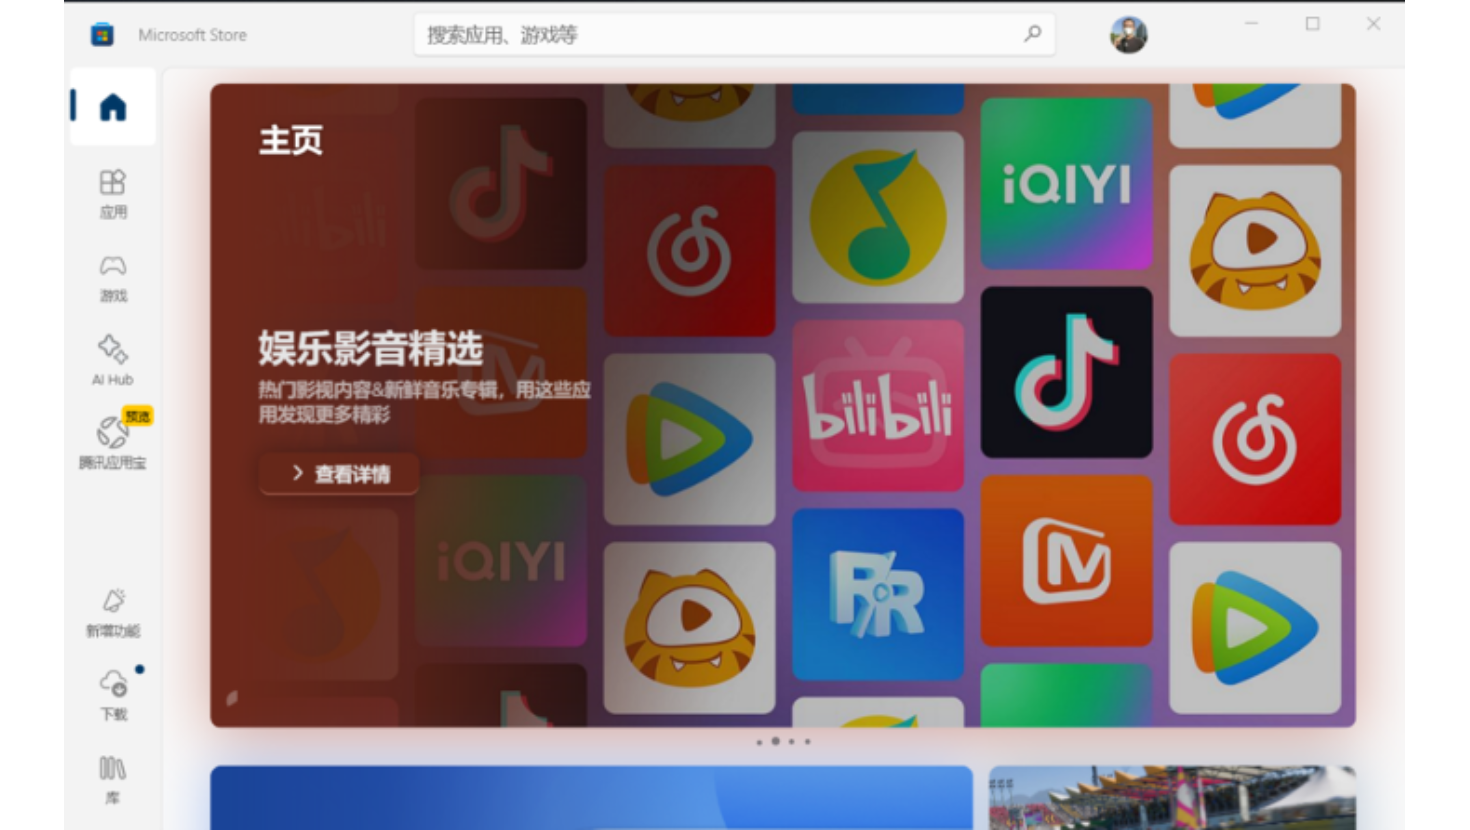Image resolution: width=1470 pixels, height=830 pixels.
Task: Click the Microsoft Store logo icon
Action: [x=102, y=35]
